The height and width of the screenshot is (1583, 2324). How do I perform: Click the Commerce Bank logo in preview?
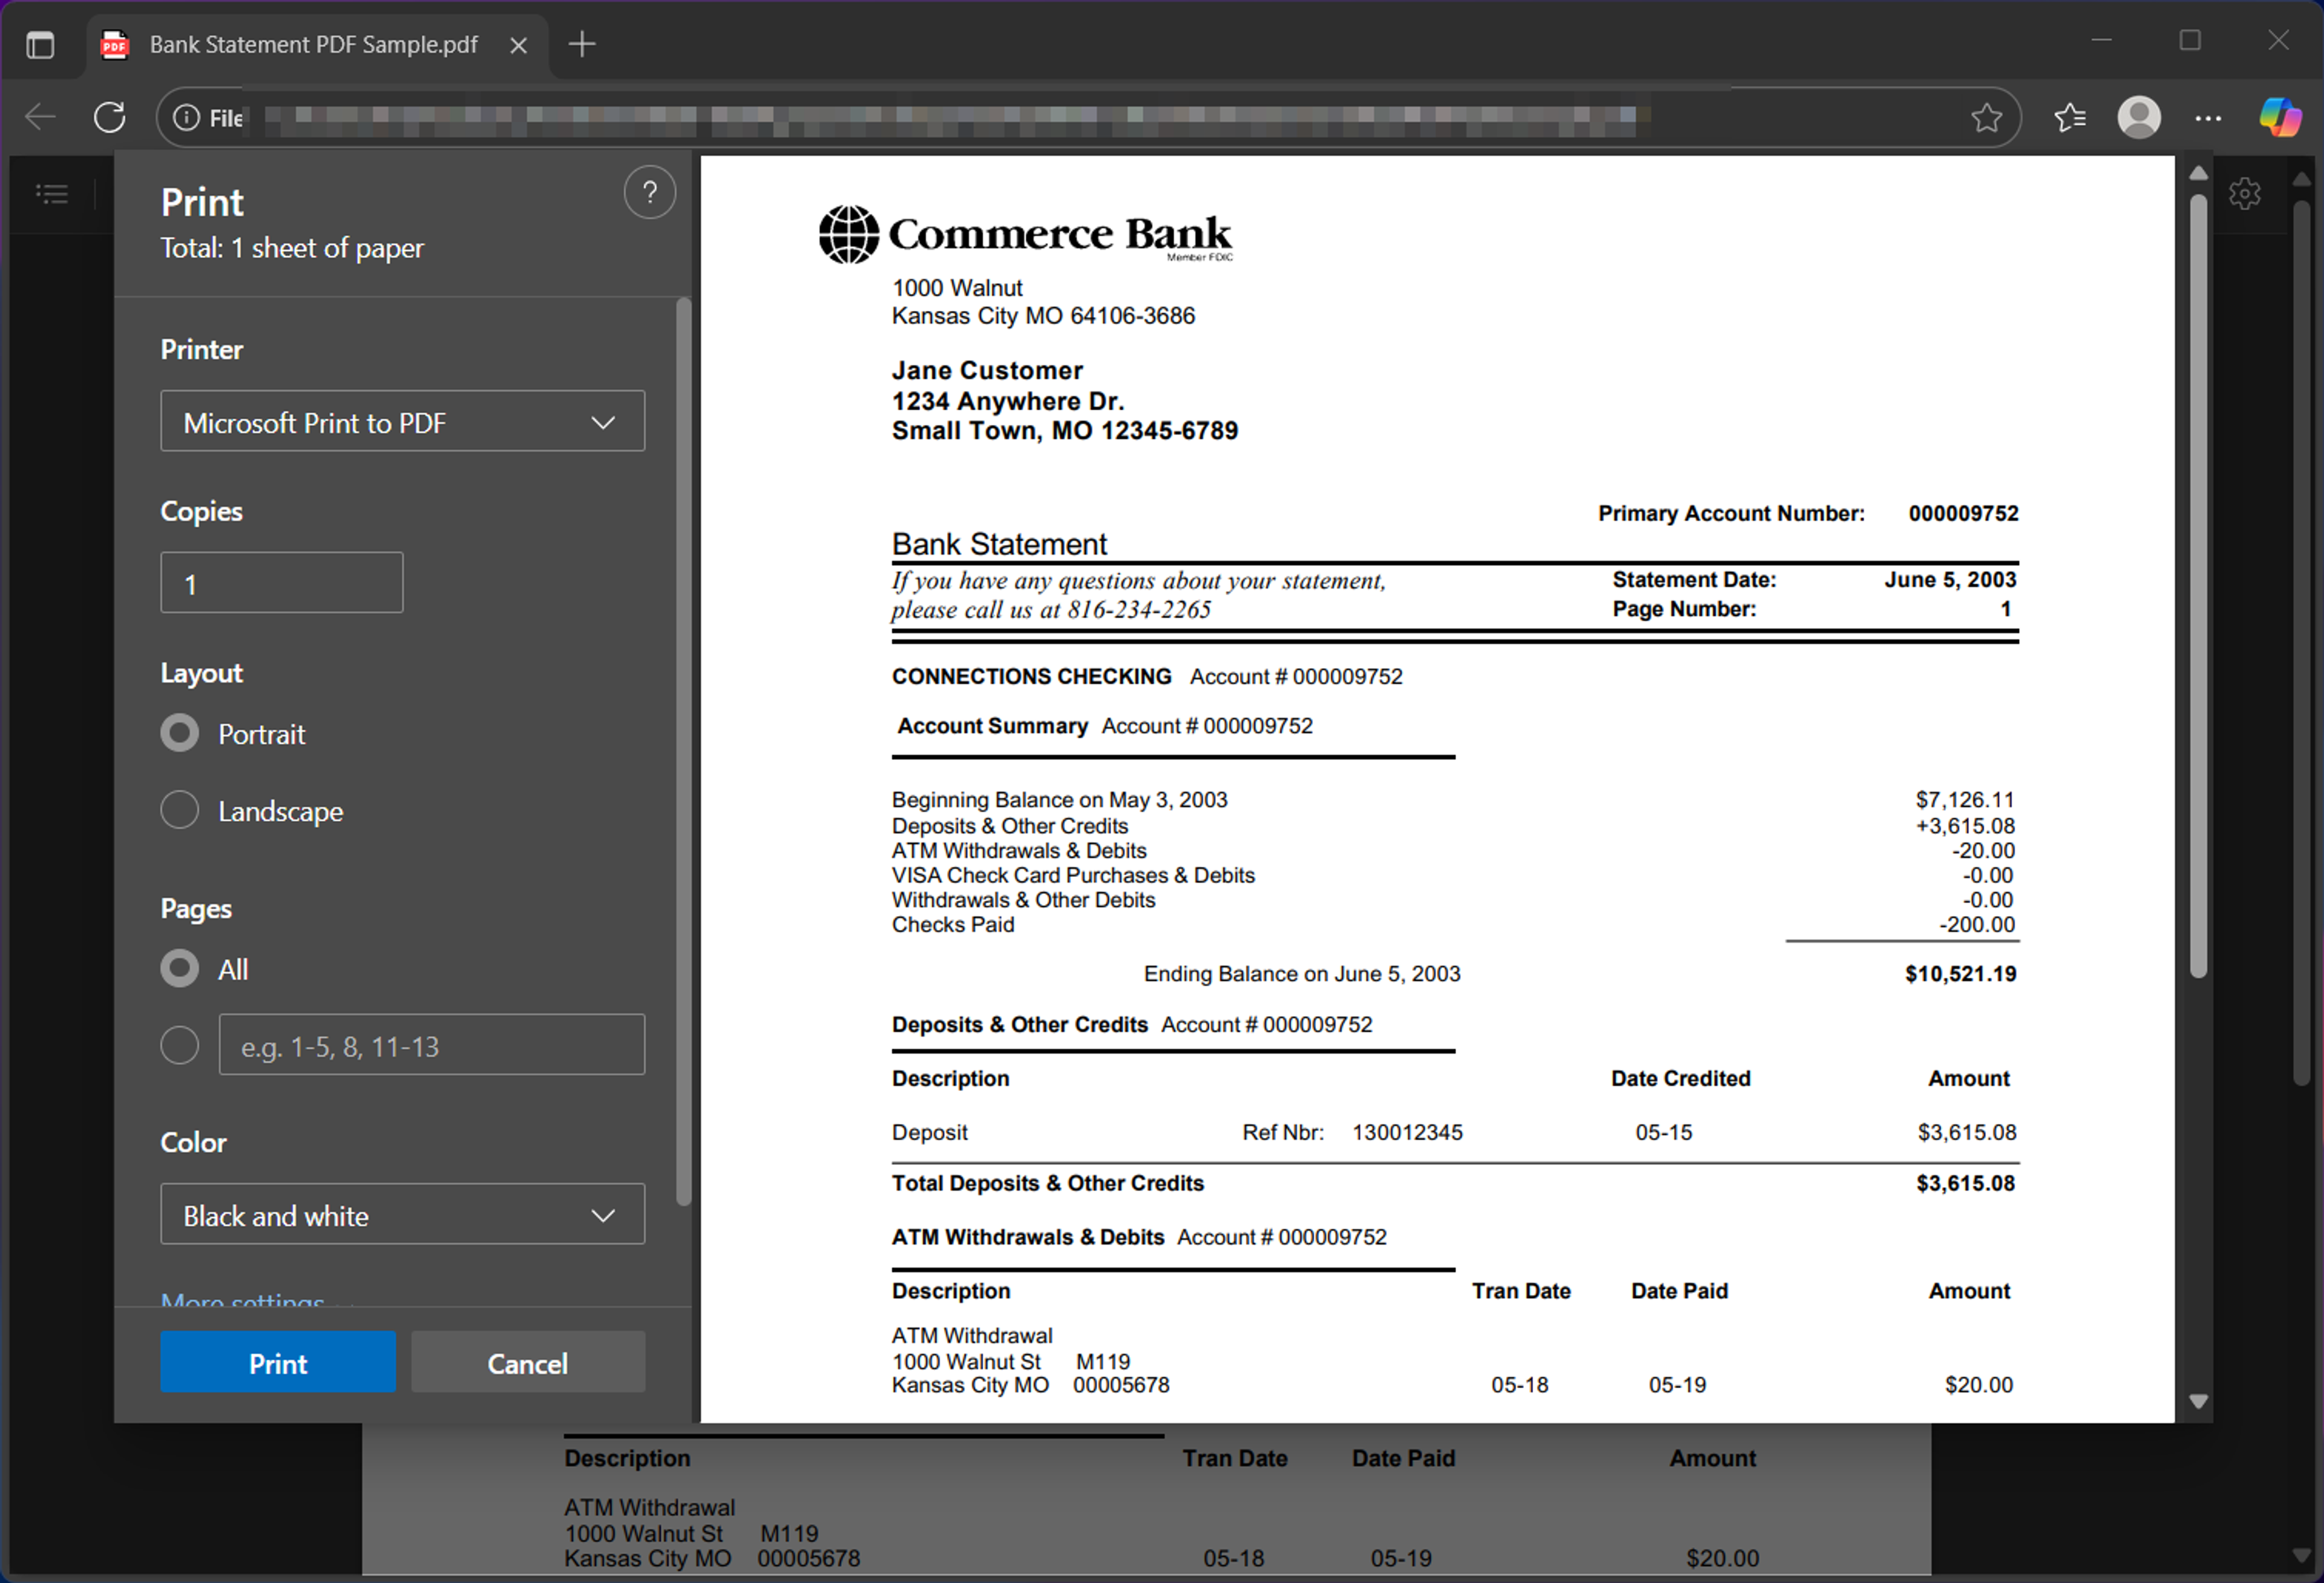[1026, 235]
